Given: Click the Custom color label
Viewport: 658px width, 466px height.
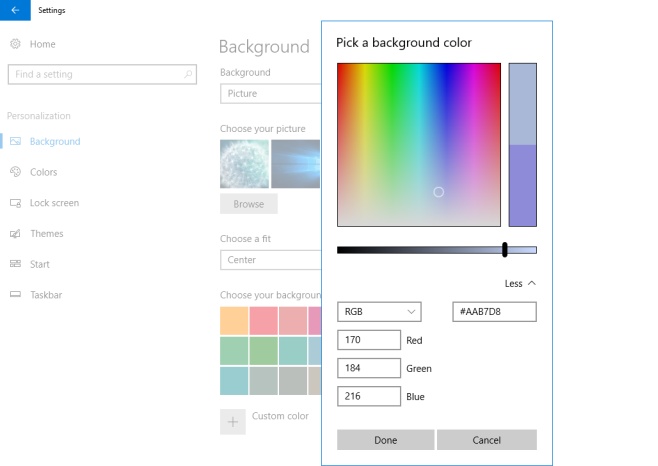Looking at the screenshot, I should click(280, 416).
